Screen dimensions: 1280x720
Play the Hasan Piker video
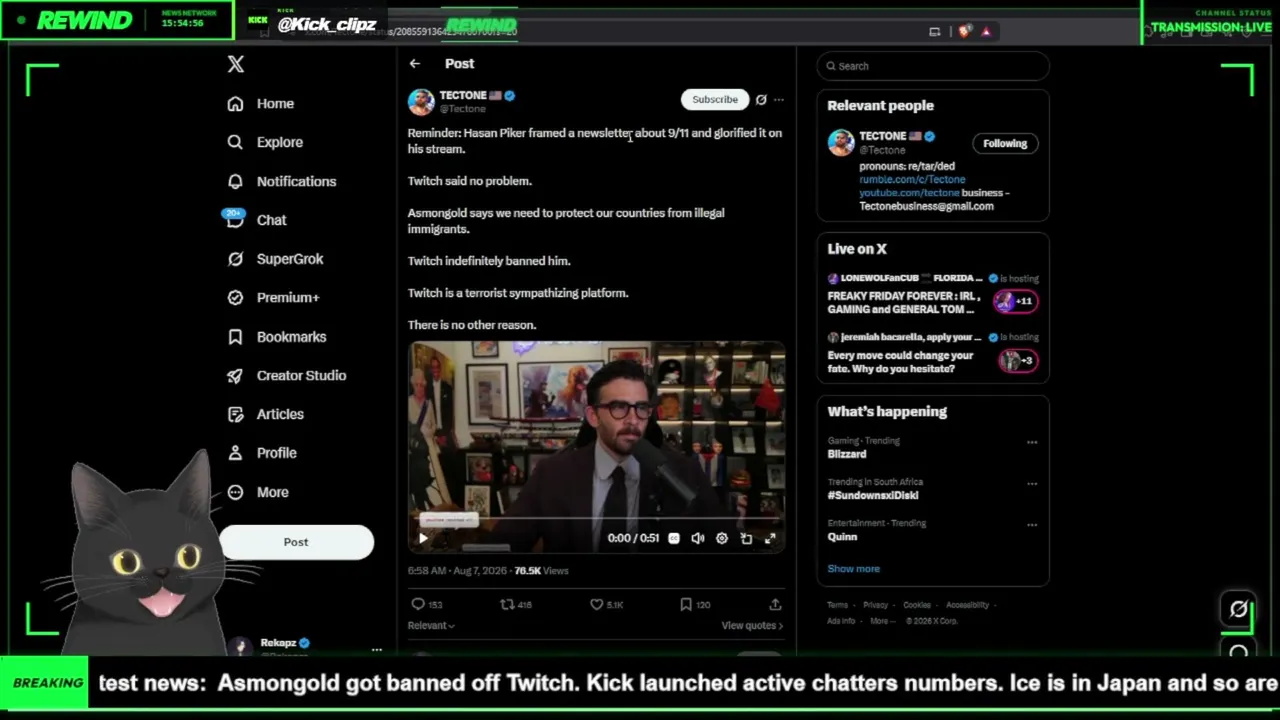tap(423, 538)
